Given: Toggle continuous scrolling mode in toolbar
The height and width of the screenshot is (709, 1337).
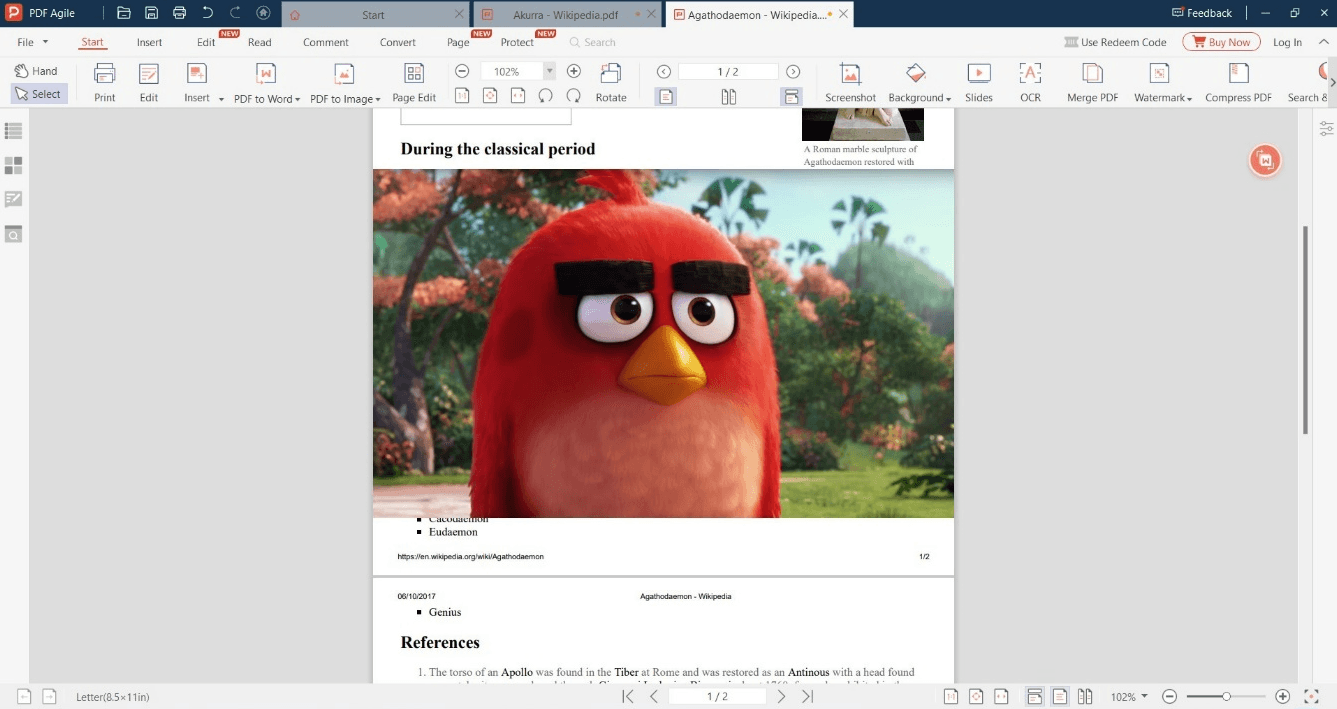Looking at the screenshot, I should point(791,96).
